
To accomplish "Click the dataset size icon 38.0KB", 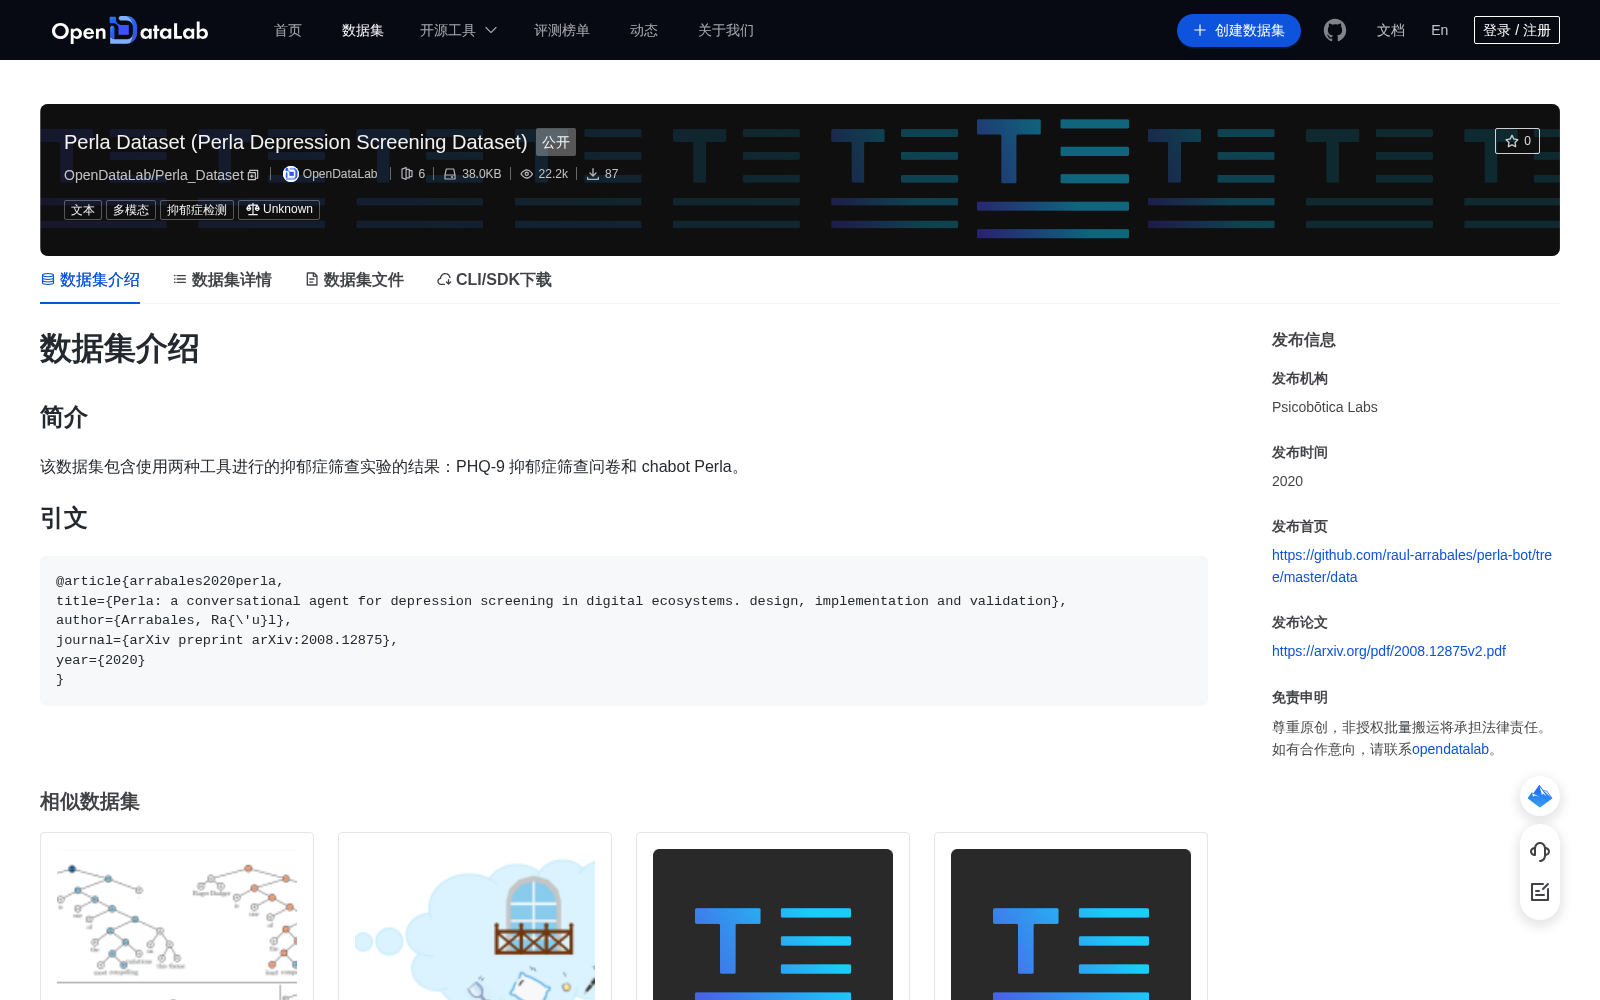I will [x=450, y=174].
